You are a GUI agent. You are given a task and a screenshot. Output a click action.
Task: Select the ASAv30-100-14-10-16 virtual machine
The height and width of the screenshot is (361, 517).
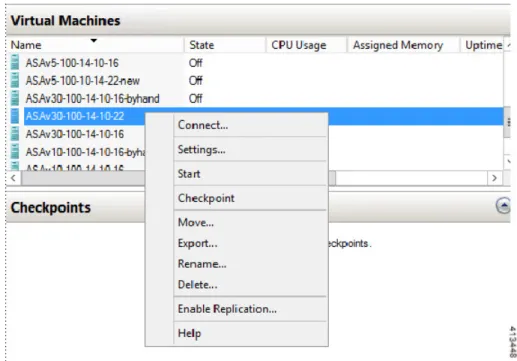coord(75,134)
